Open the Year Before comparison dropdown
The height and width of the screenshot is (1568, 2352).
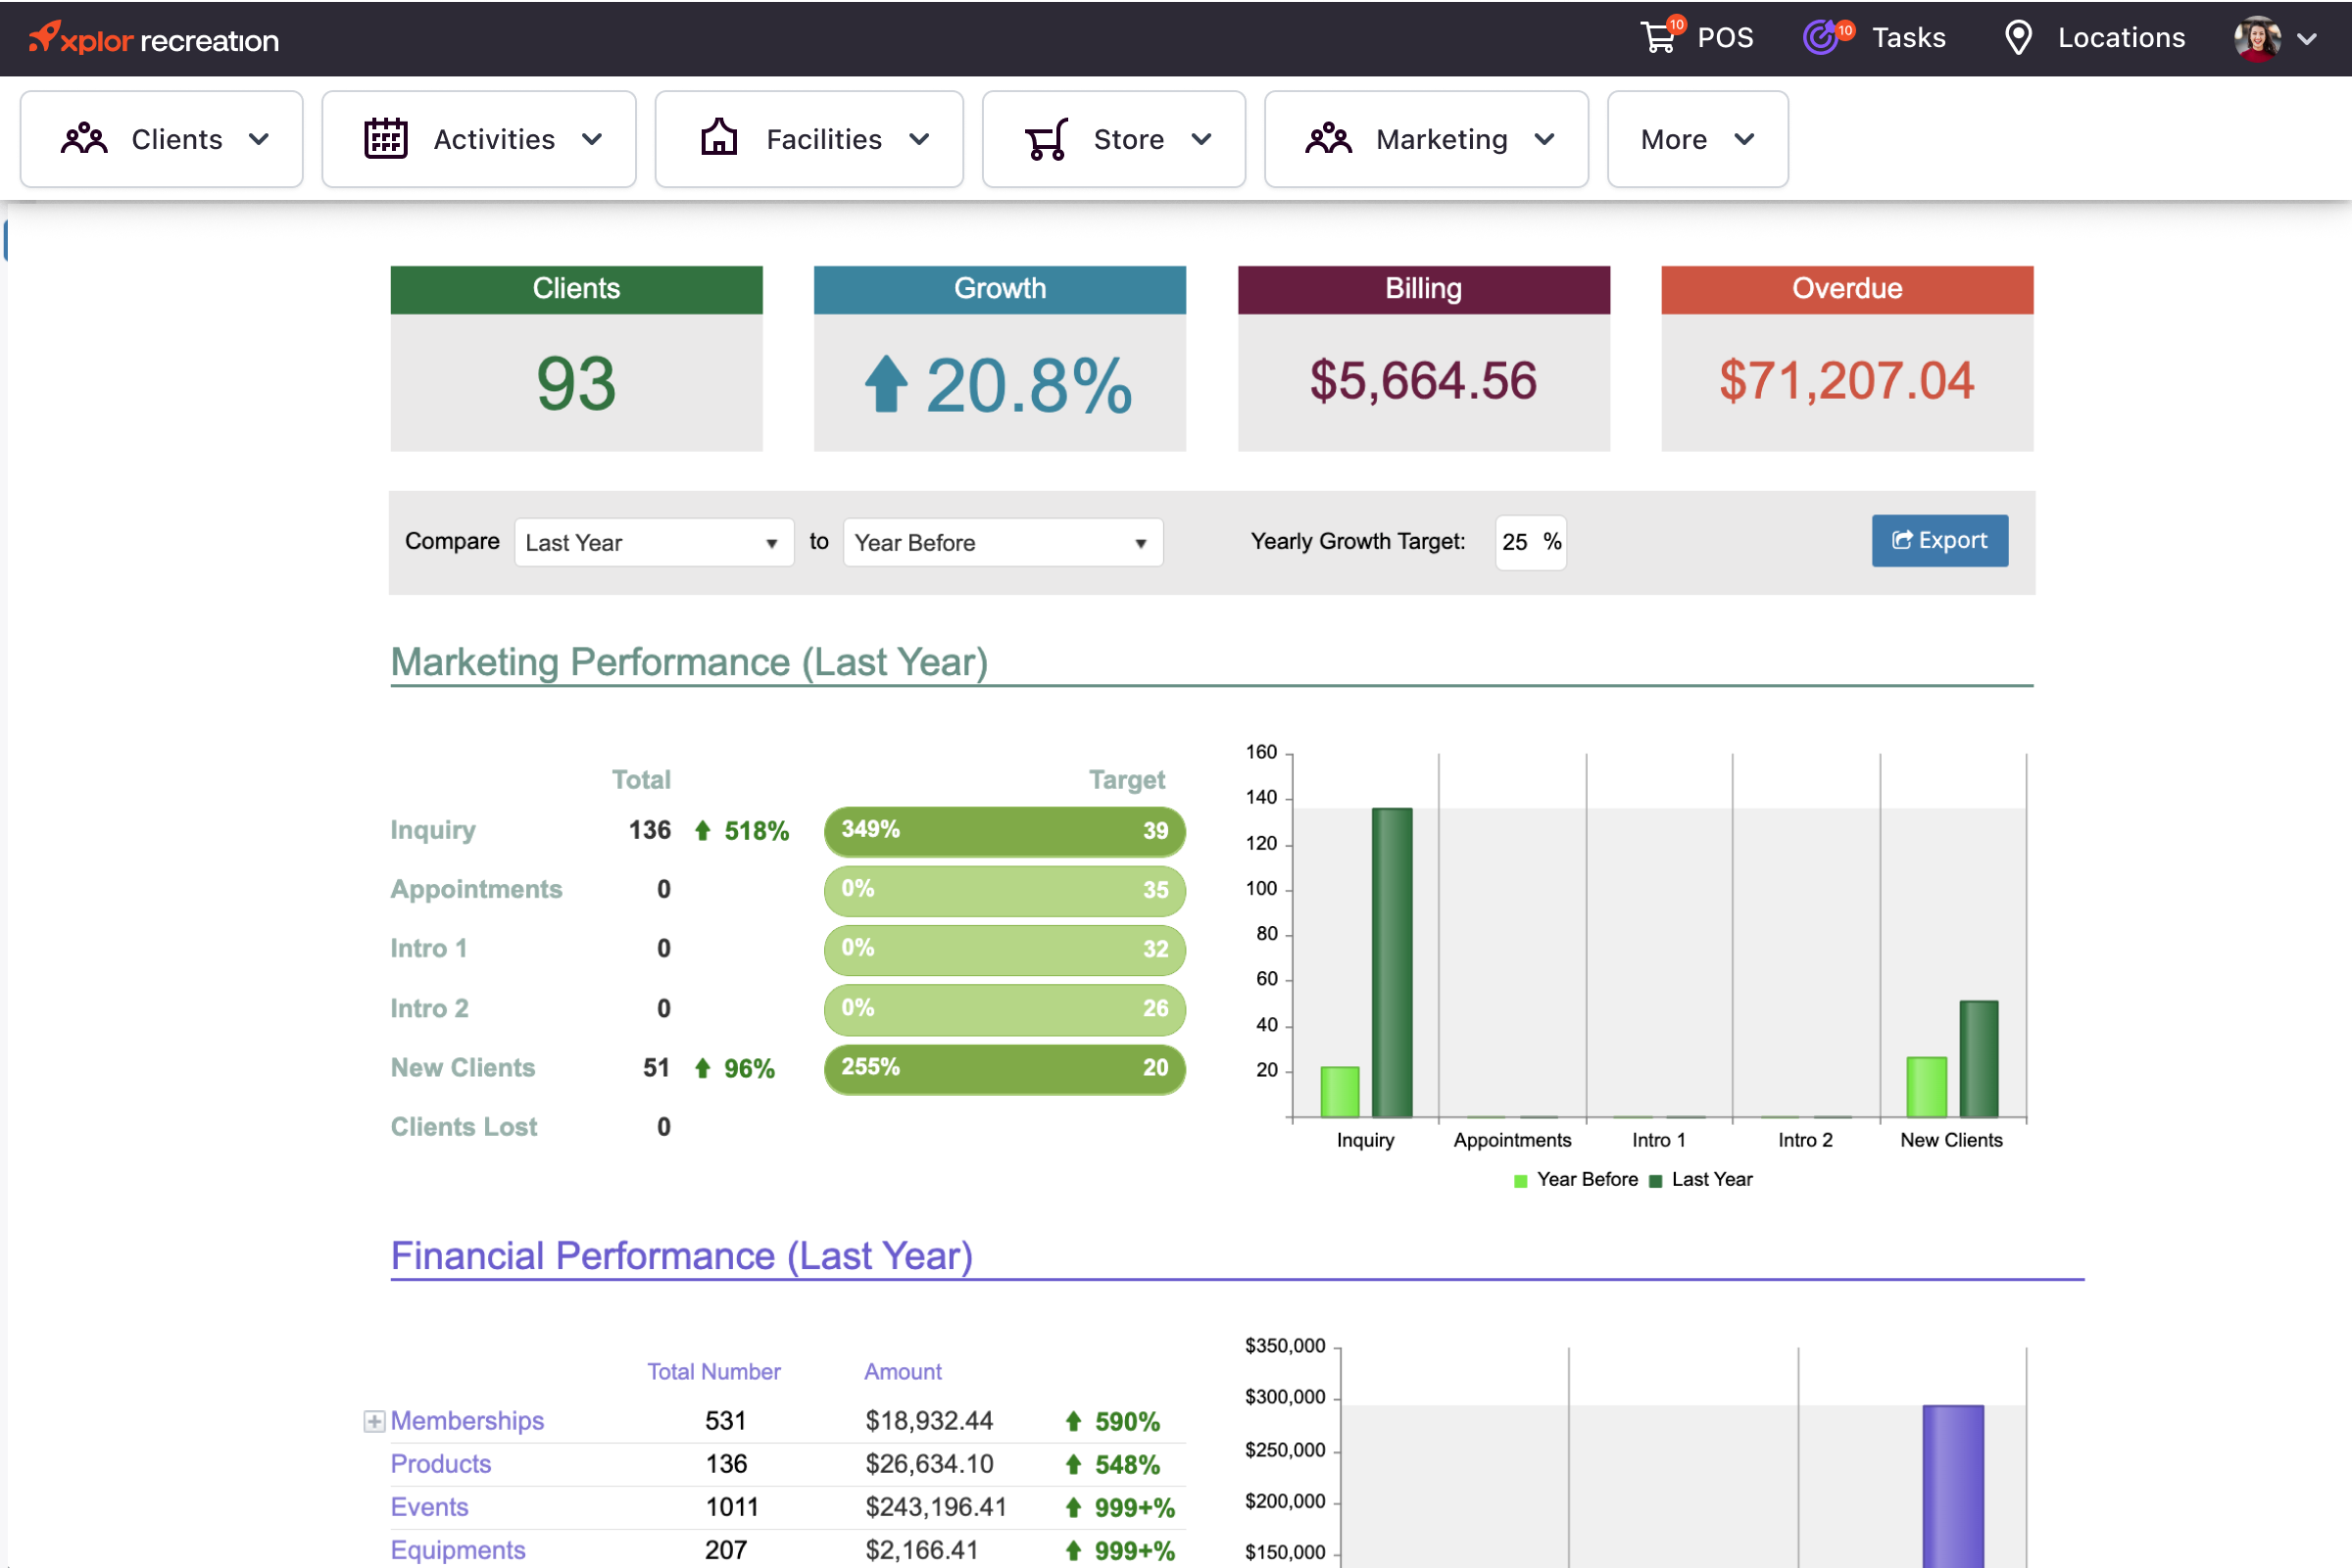click(1001, 542)
